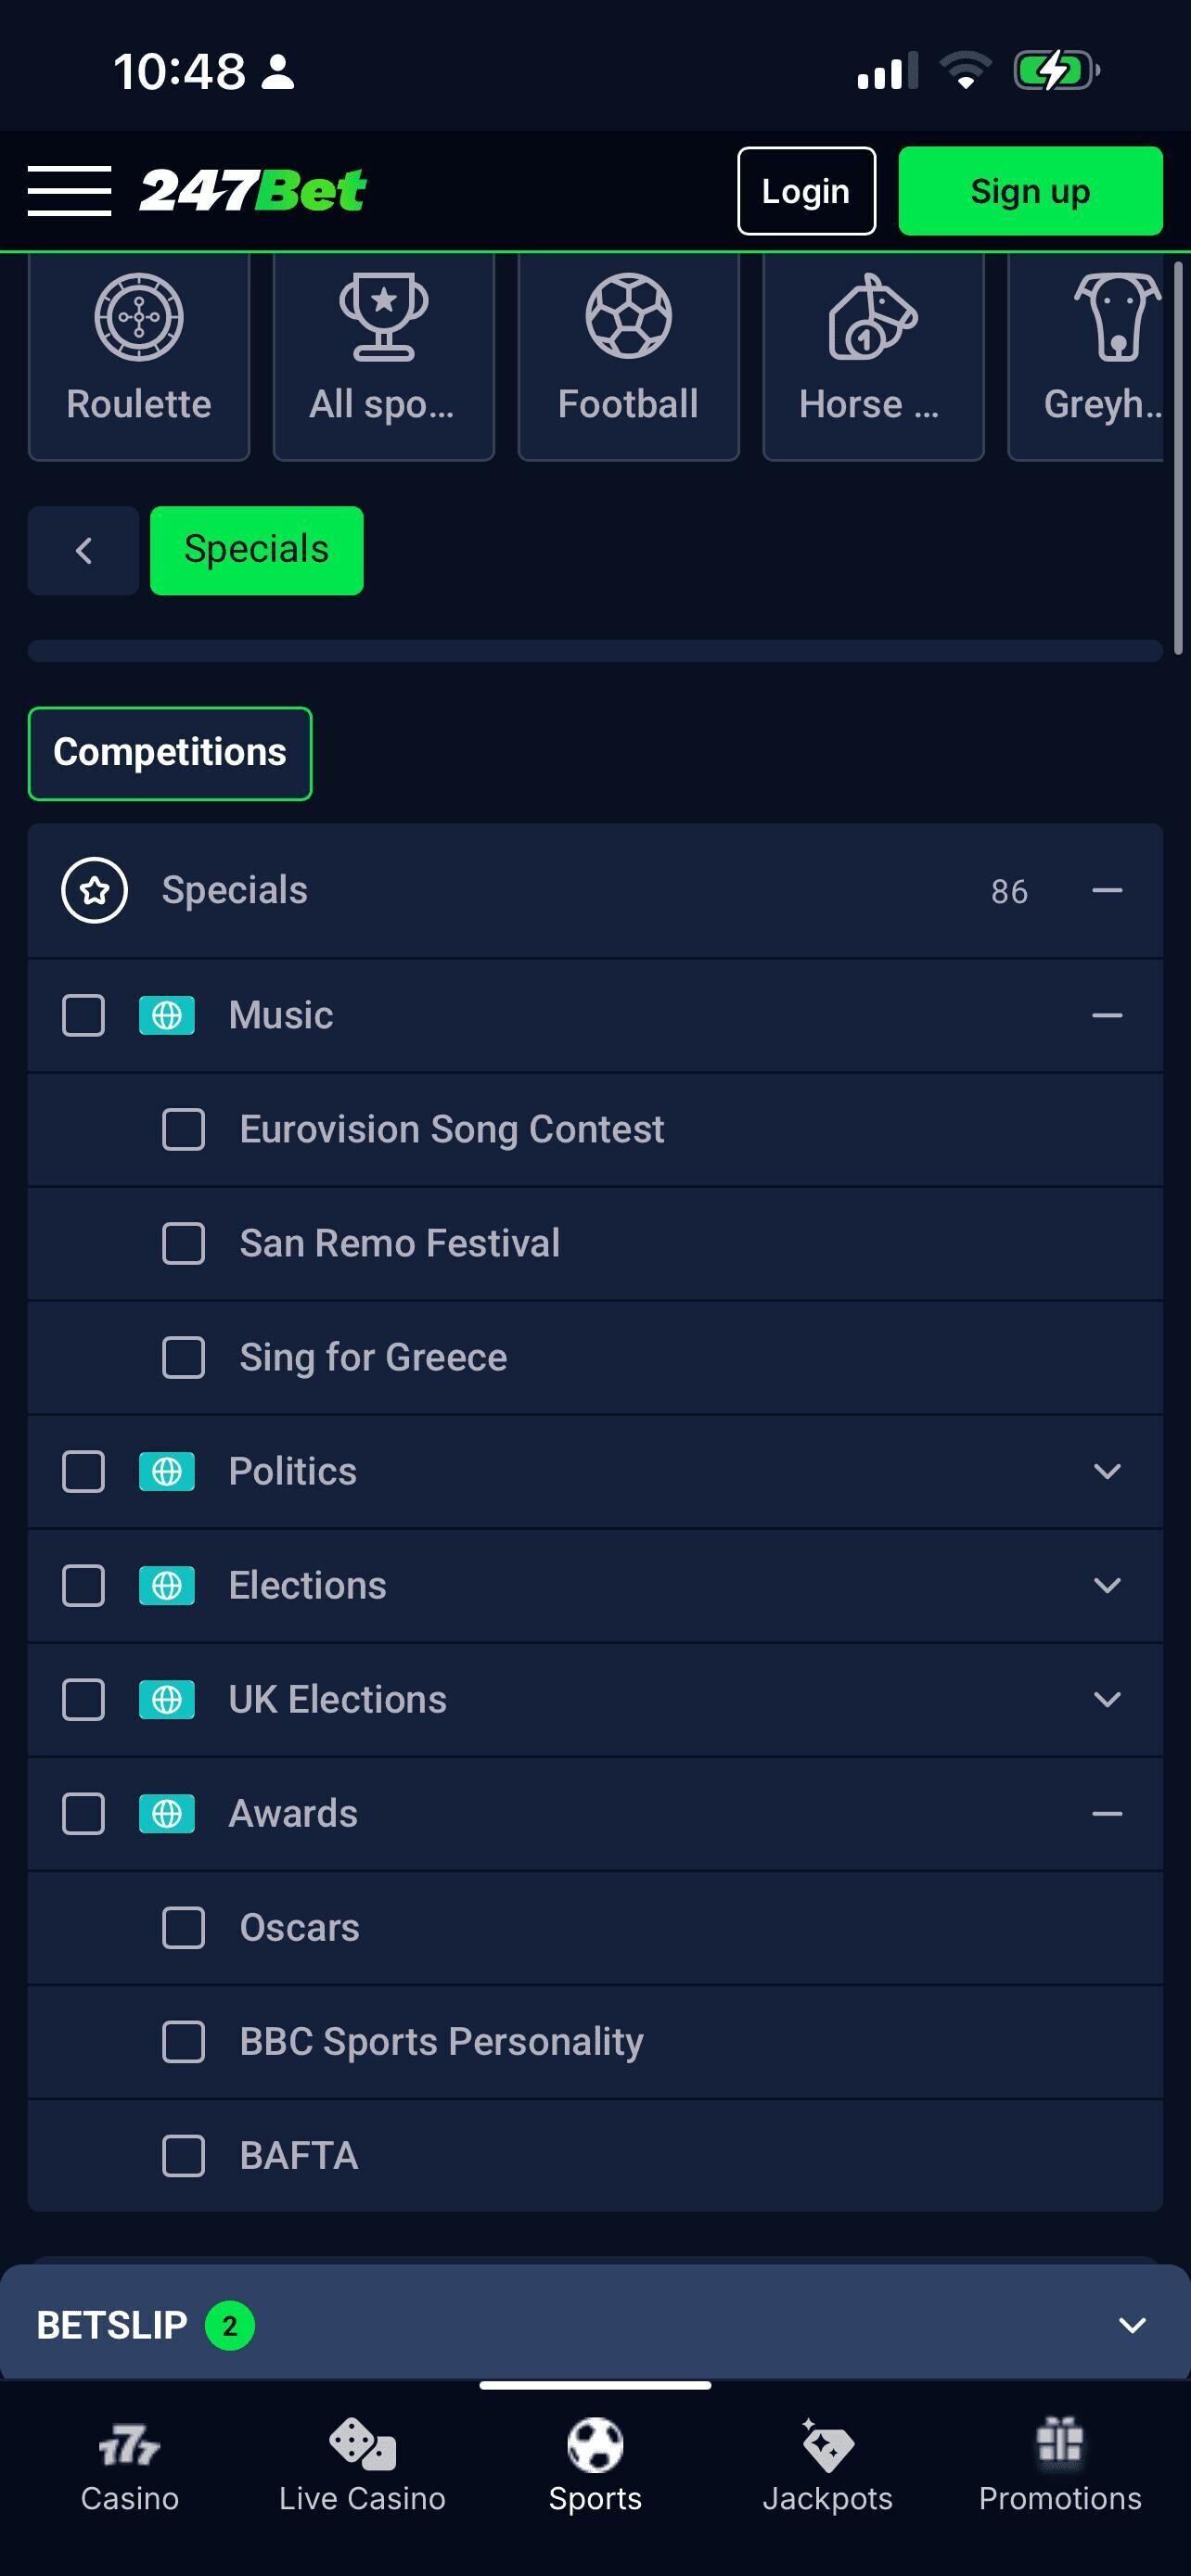Expand the BETSLIP panel chevron
This screenshot has width=1191, height=2576.
pyautogui.click(x=1131, y=2325)
